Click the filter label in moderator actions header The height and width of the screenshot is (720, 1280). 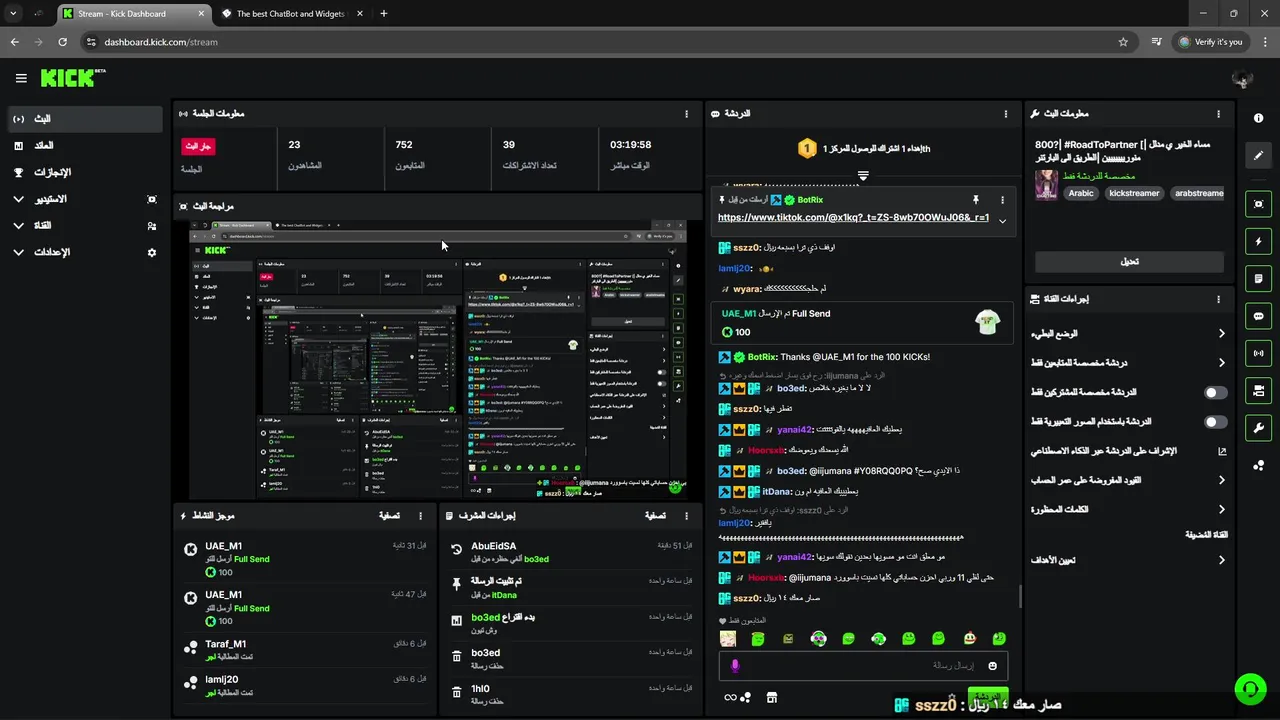click(655, 516)
